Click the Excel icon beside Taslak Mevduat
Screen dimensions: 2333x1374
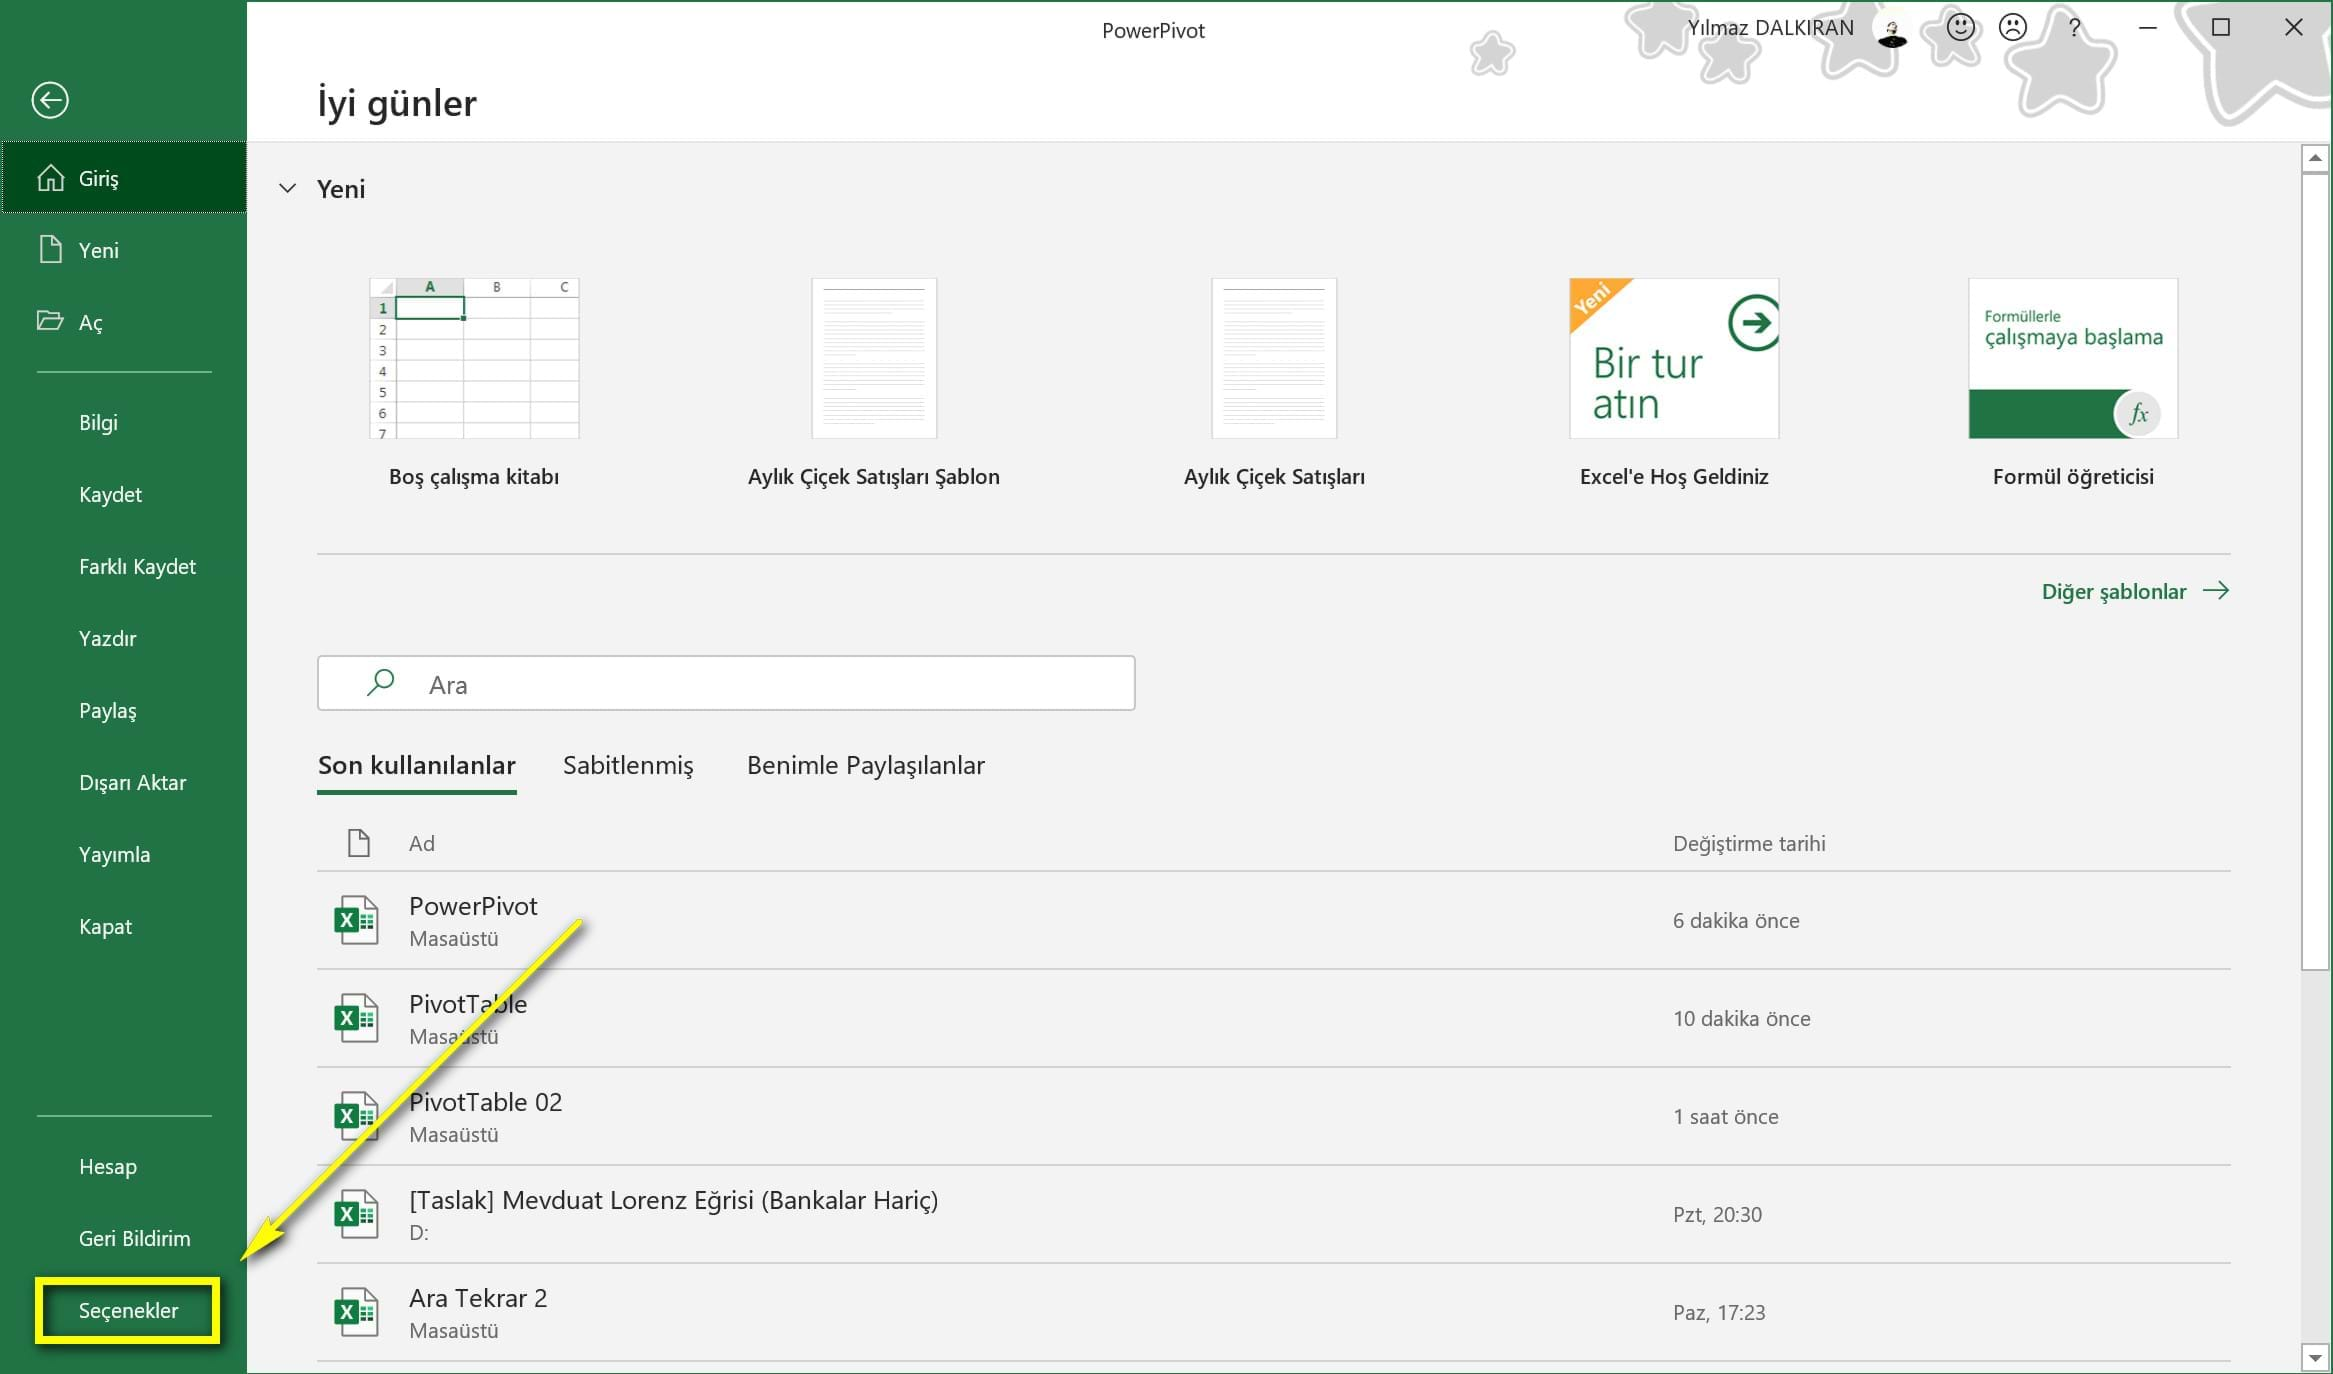tap(356, 1214)
